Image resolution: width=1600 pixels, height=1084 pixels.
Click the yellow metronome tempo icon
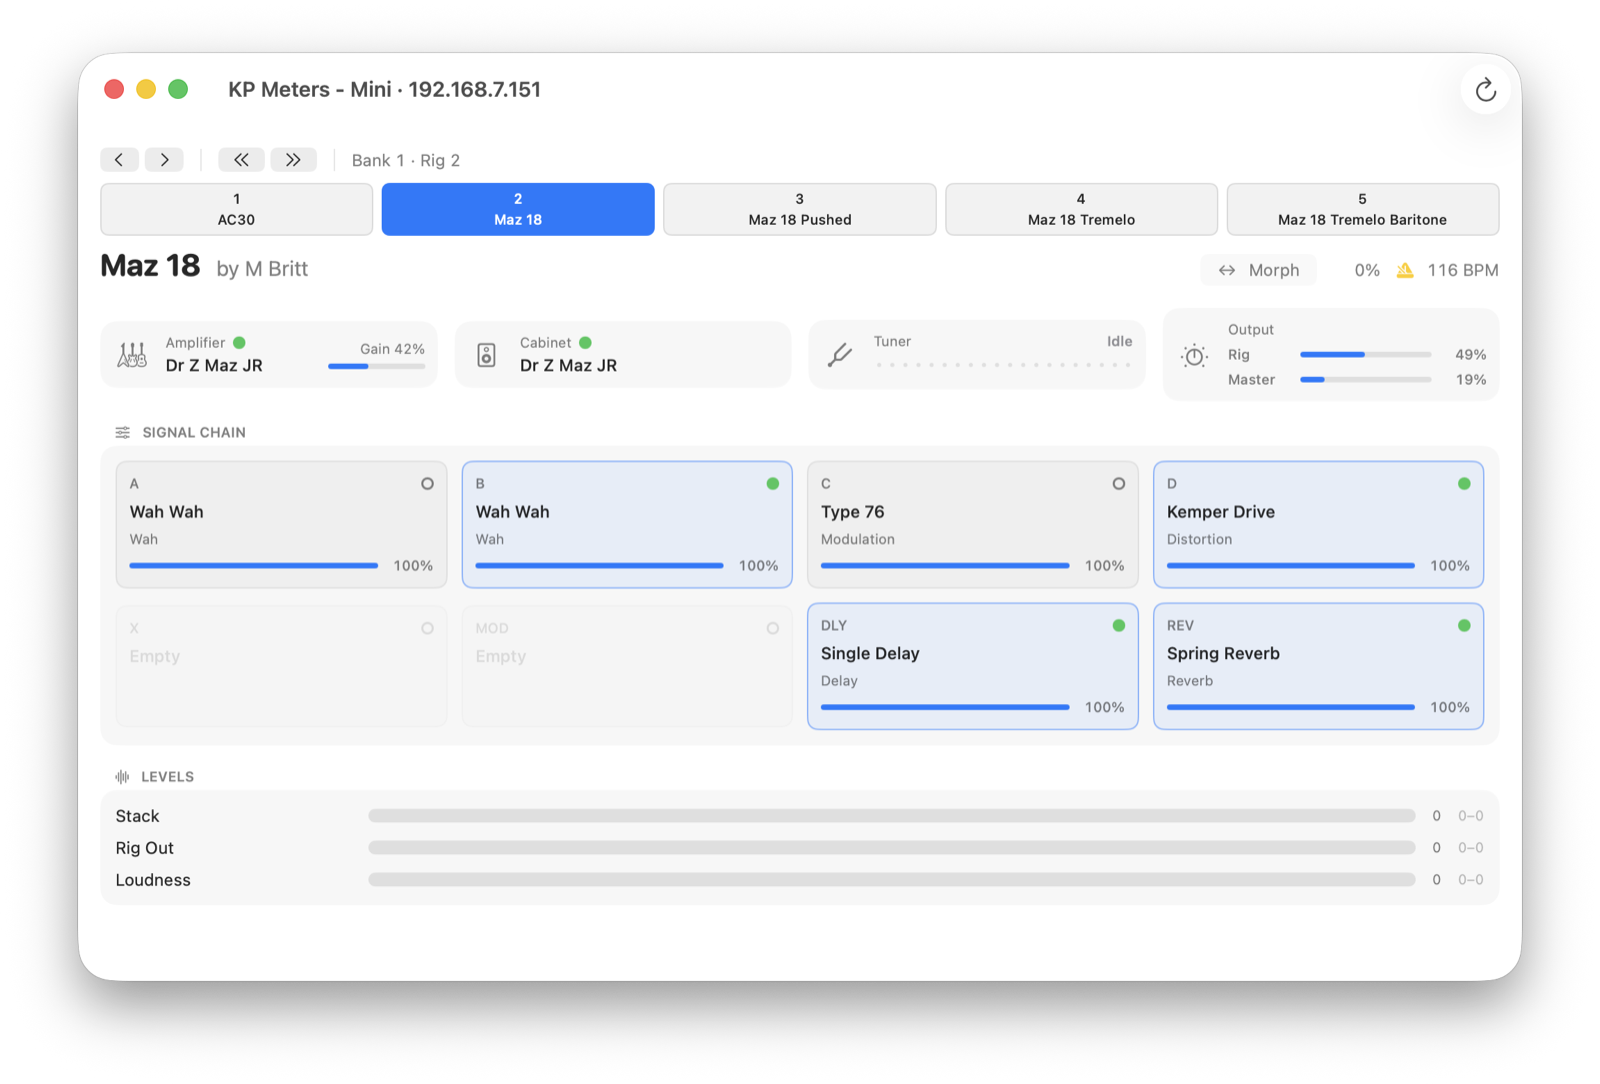1405,270
